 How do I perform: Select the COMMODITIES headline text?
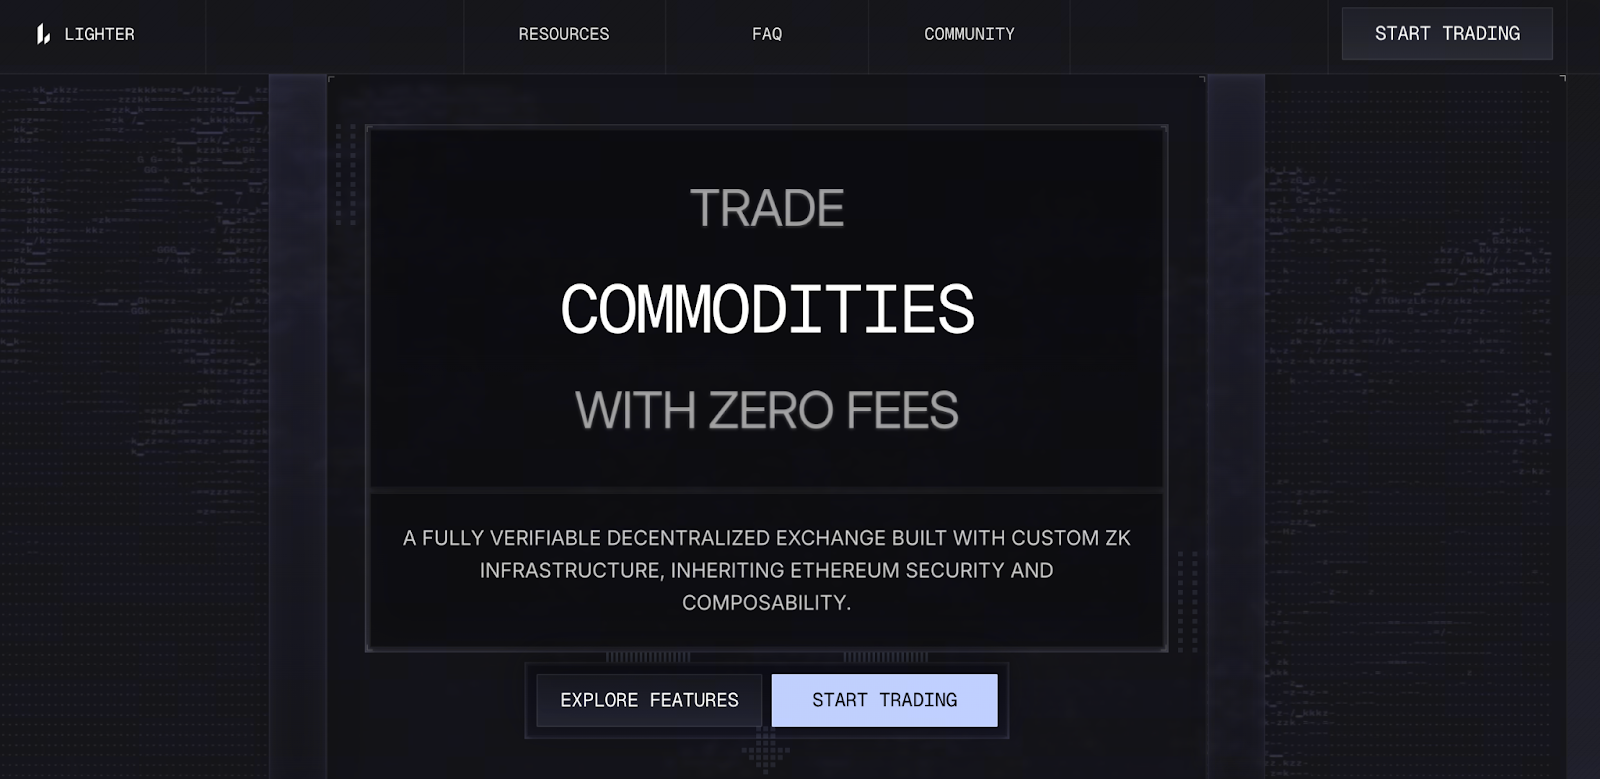click(767, 309)
